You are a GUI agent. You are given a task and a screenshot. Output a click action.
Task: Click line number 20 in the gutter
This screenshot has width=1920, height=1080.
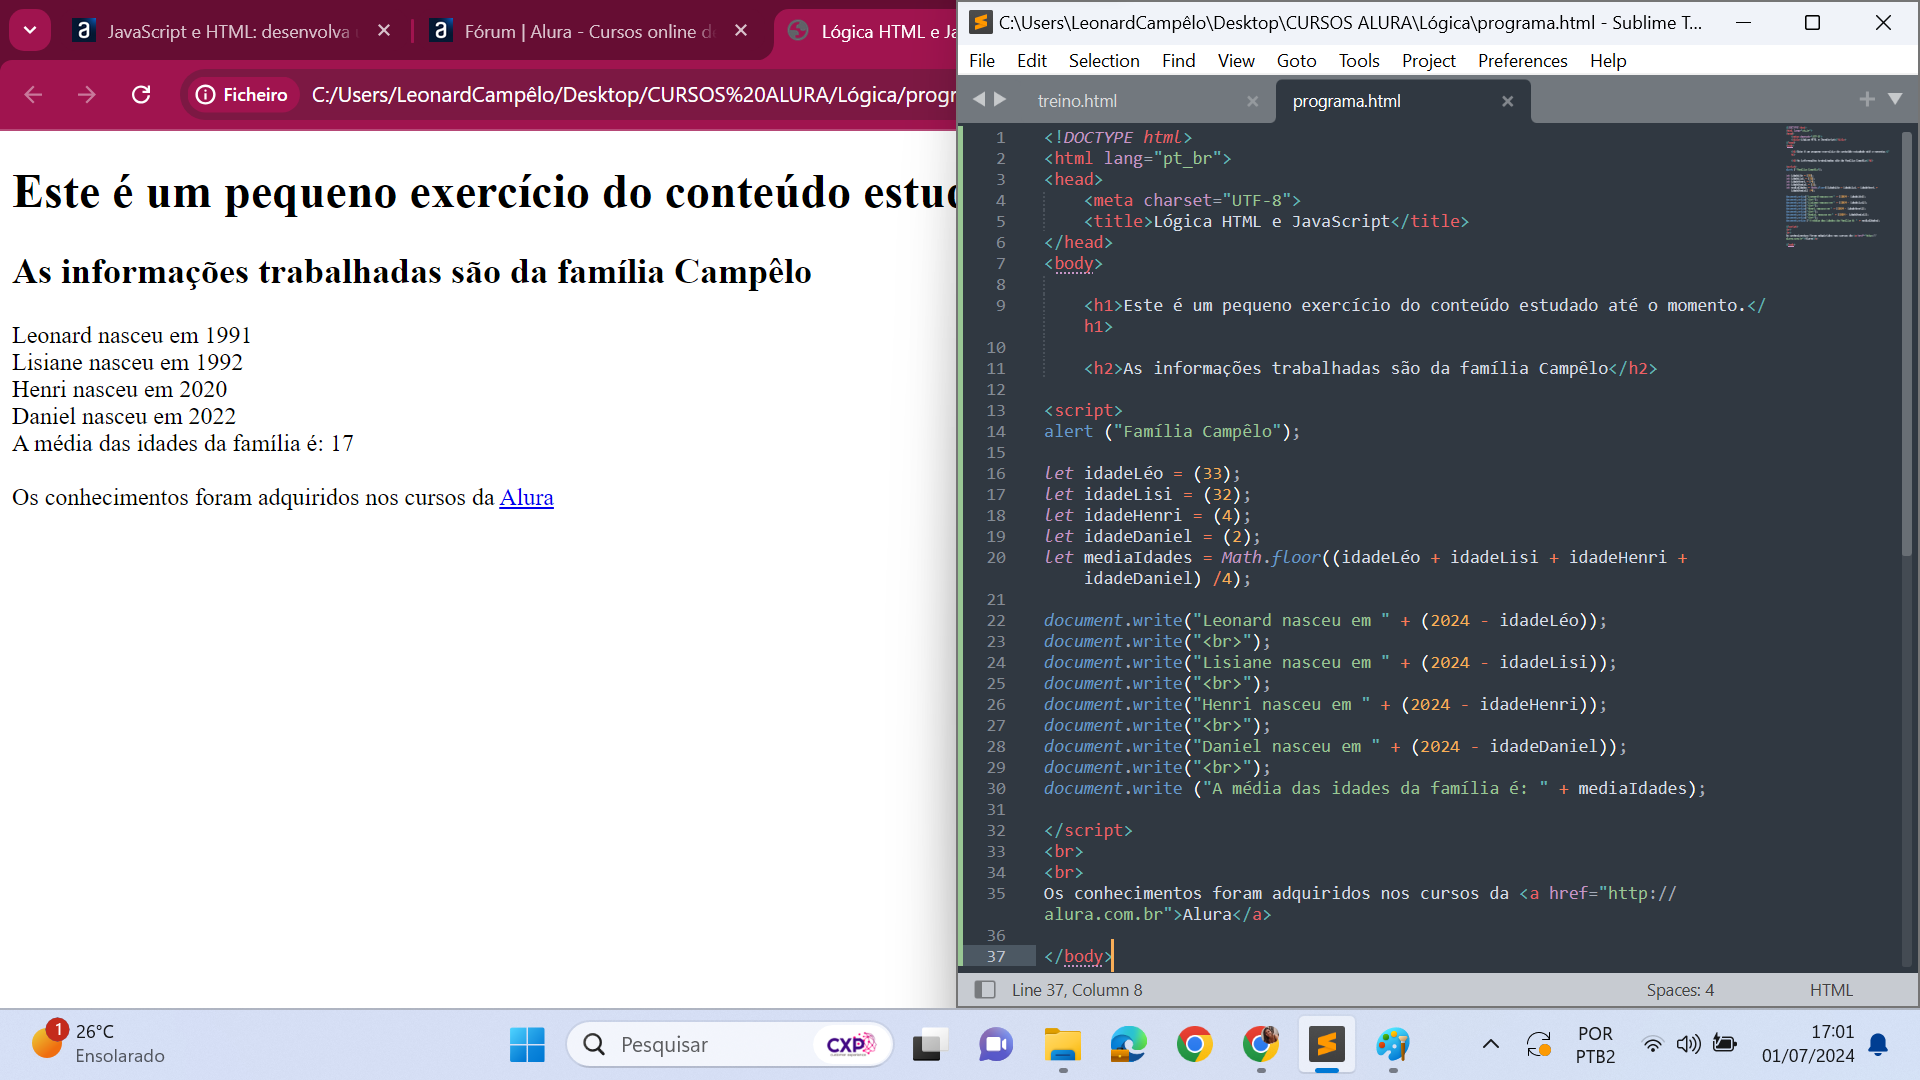tap(996, 557)
